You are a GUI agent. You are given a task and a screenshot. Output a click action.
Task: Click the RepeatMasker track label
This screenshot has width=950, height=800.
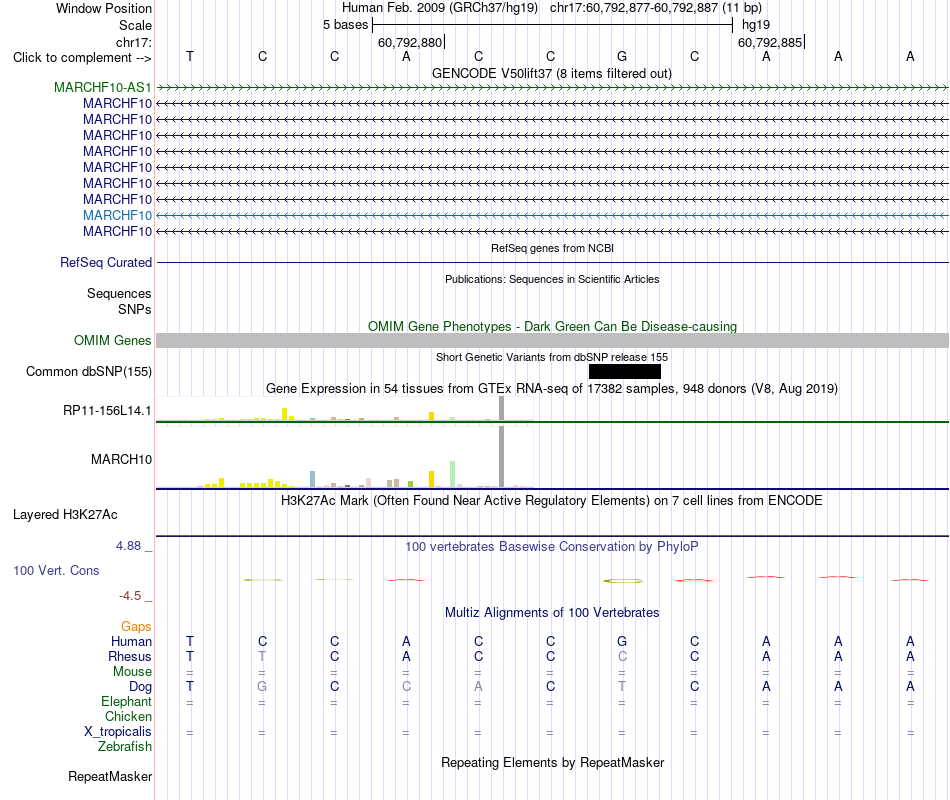tap(110, 776)
